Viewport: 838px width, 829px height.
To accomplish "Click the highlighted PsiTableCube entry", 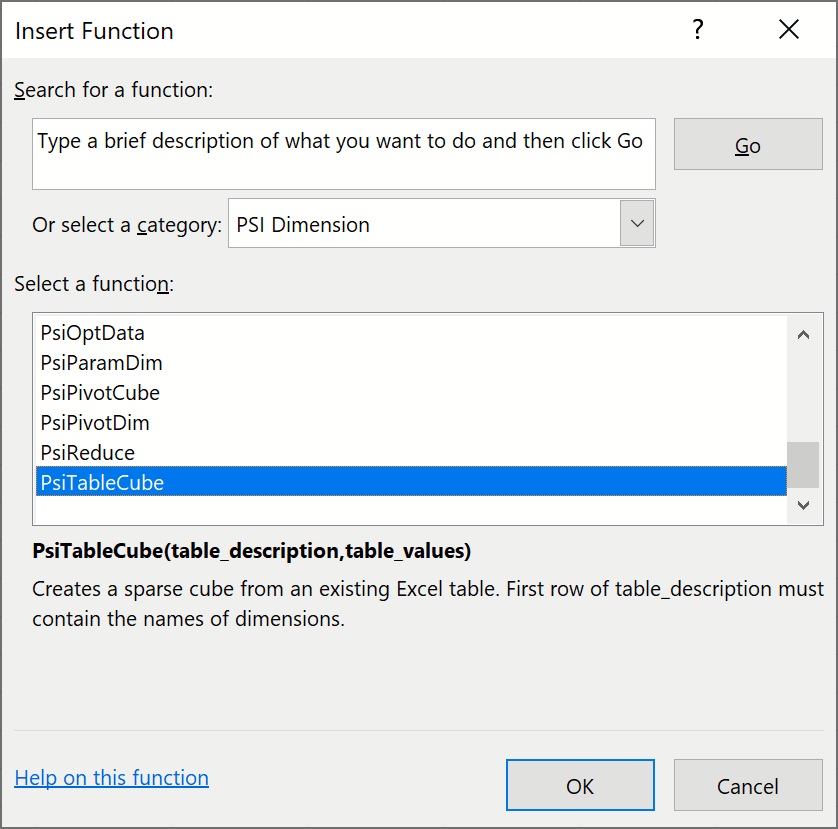I will point(102,483).
